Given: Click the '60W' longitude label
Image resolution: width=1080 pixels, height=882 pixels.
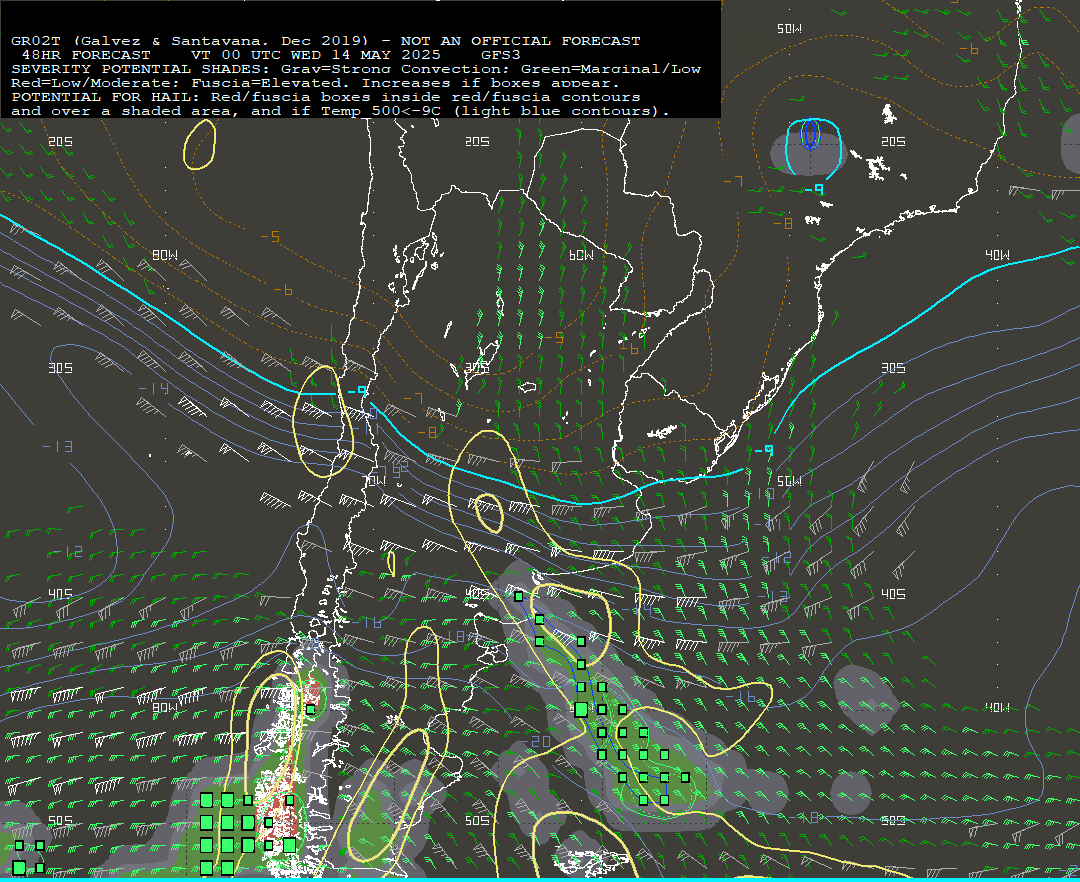Looking at the screenshot, I should (581, 255).
